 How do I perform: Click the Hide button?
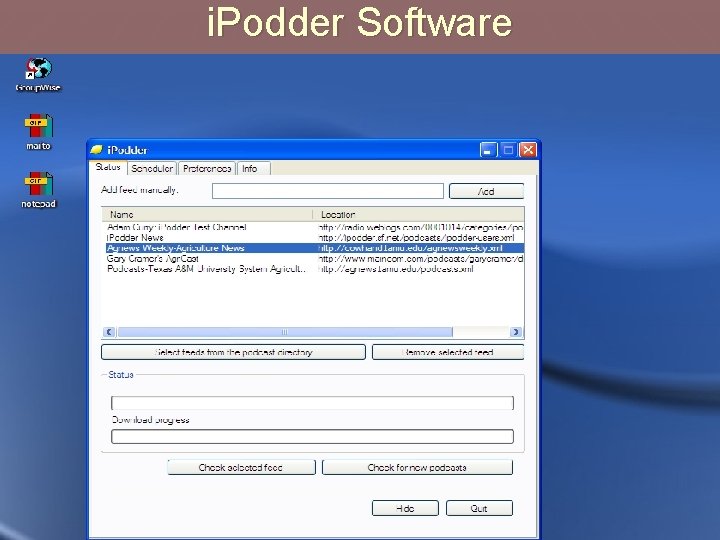click(405, 508)
